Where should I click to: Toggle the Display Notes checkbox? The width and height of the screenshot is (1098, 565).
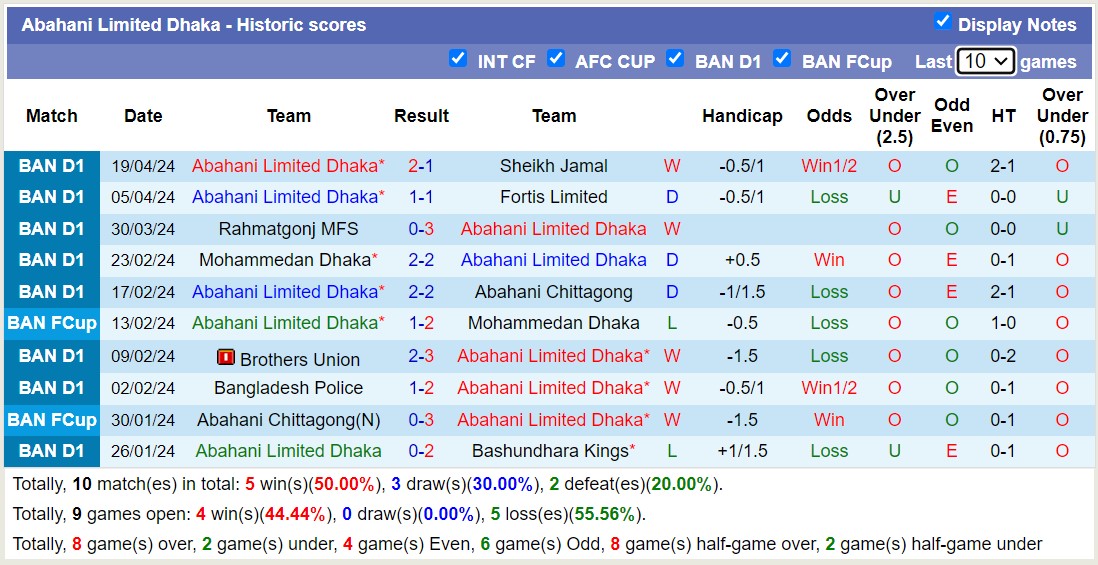[x=942, y=22]
